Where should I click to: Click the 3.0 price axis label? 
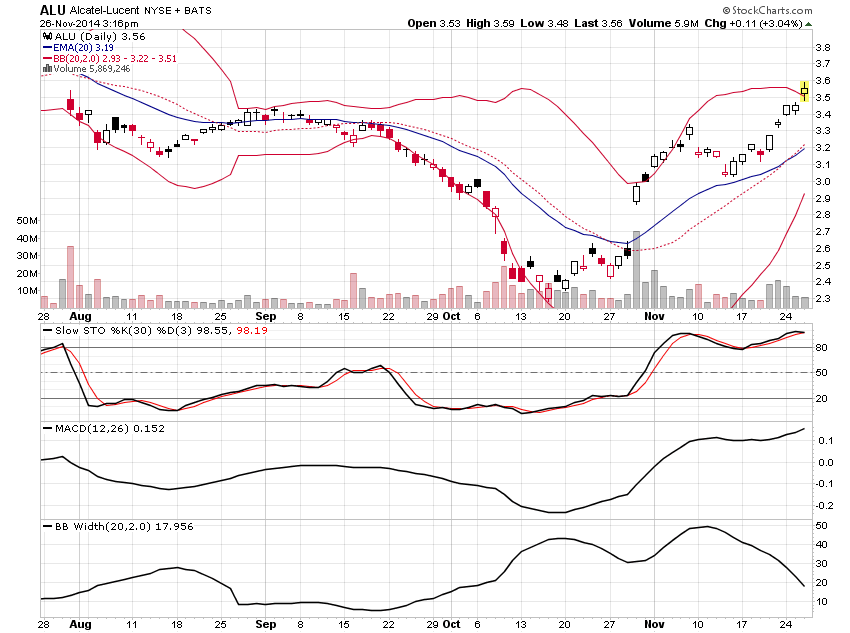(x=823, y=182)
